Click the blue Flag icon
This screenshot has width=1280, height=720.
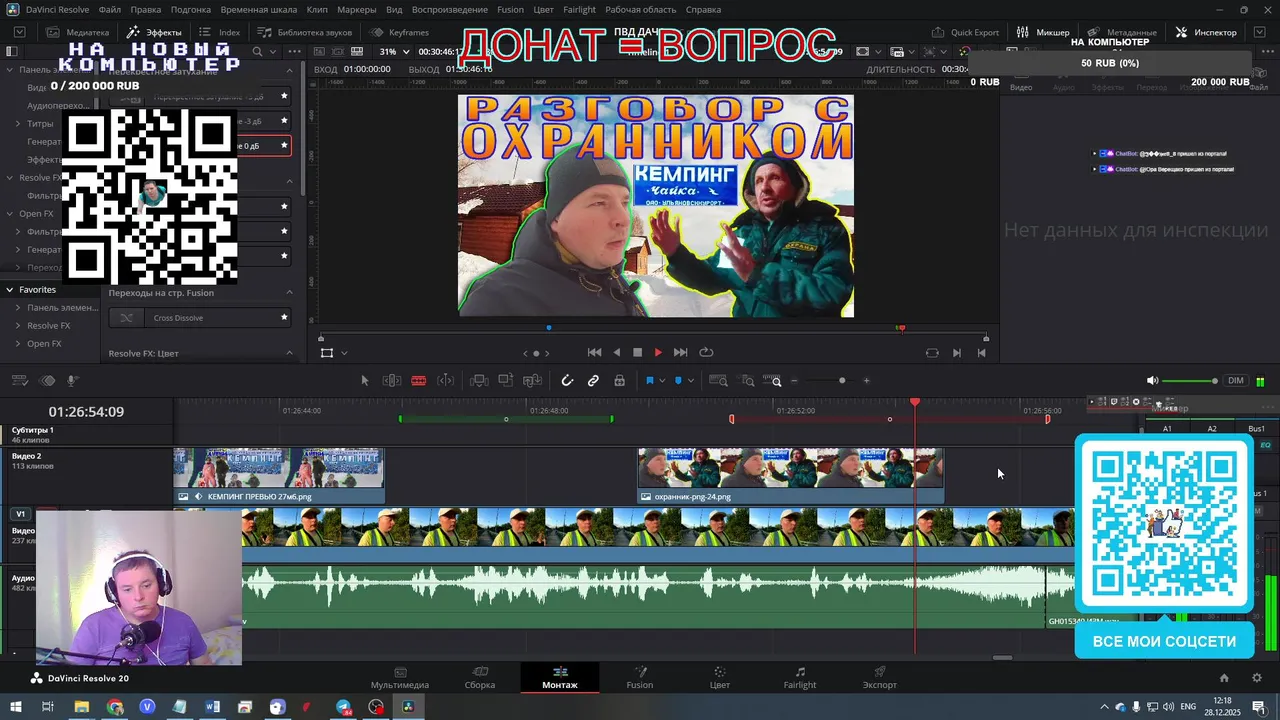649,380
